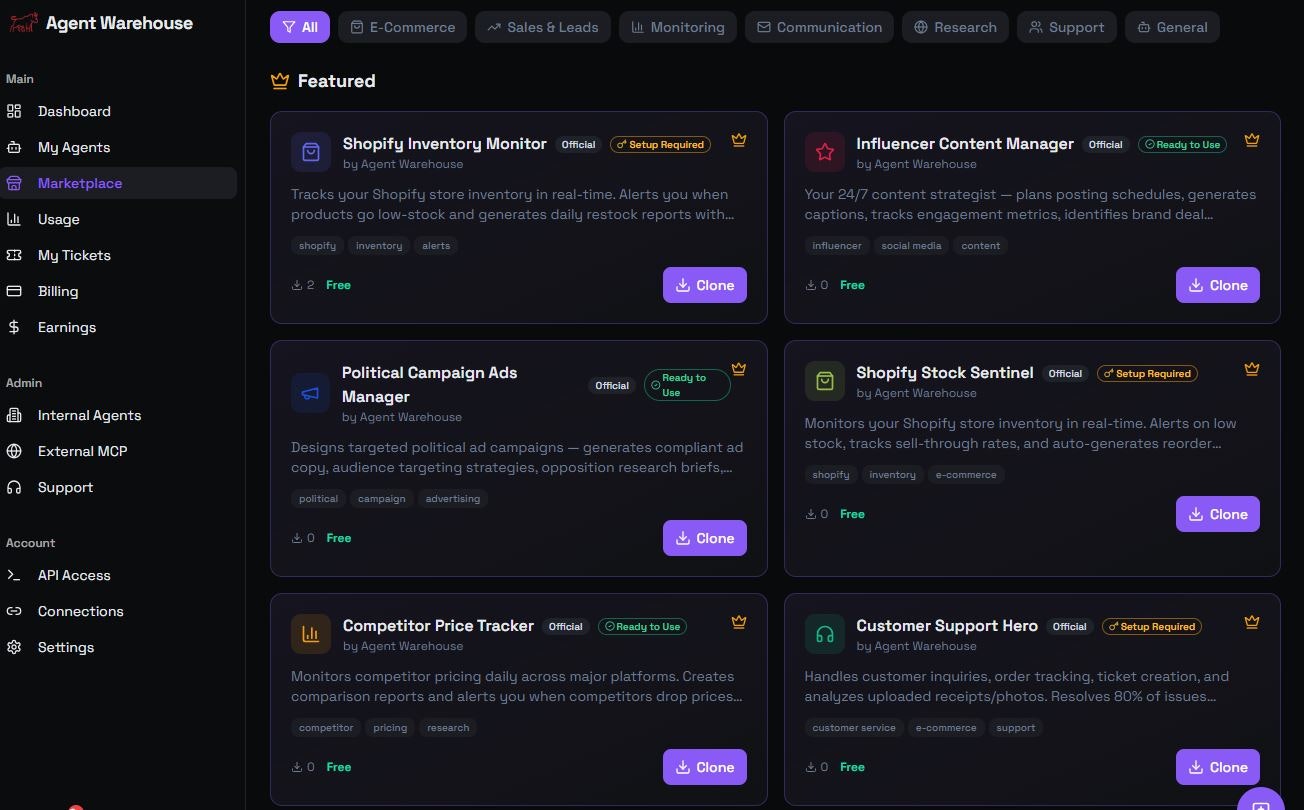Click the My Tickets ticket icon

[x=14, y=255]
